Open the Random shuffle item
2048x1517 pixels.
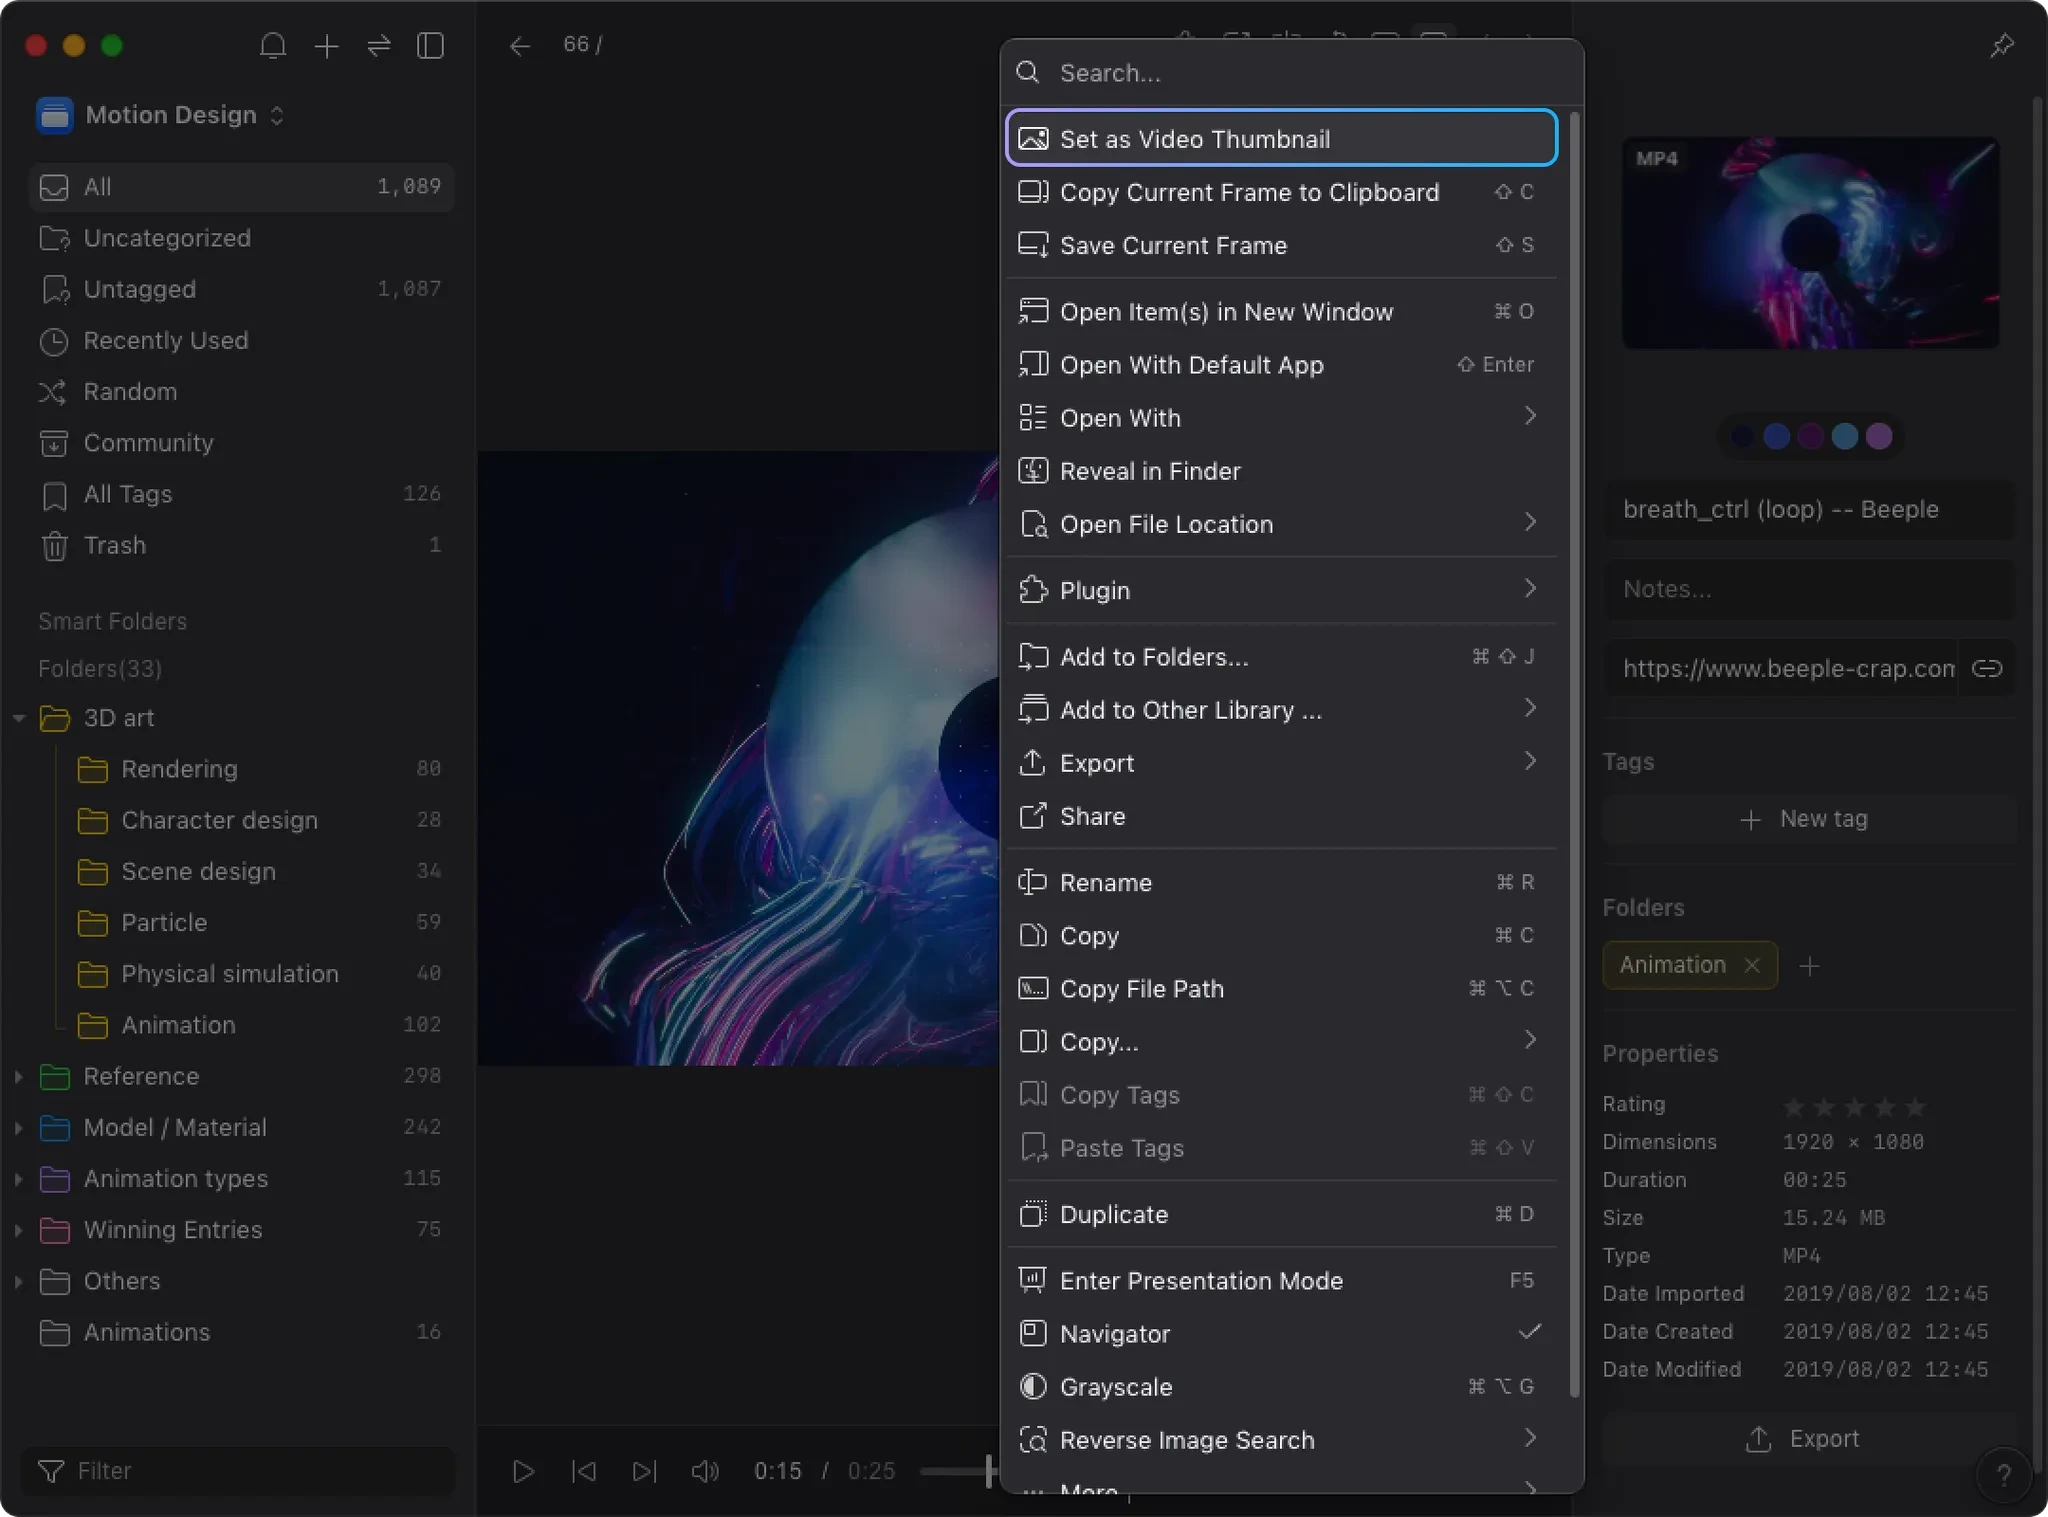point(242,391)
